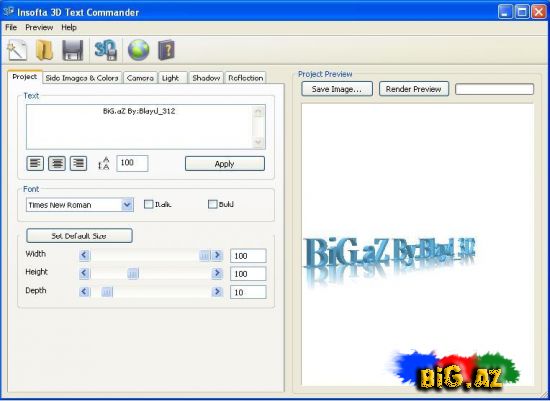Open the Preview menu
This screenshot has height=401, width=550.
39,27
